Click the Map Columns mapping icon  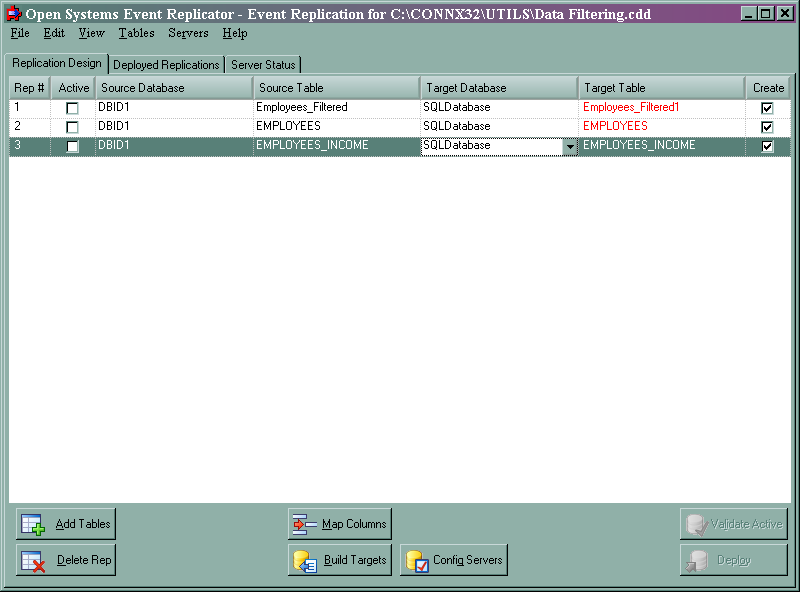click(x=302, y=523)
